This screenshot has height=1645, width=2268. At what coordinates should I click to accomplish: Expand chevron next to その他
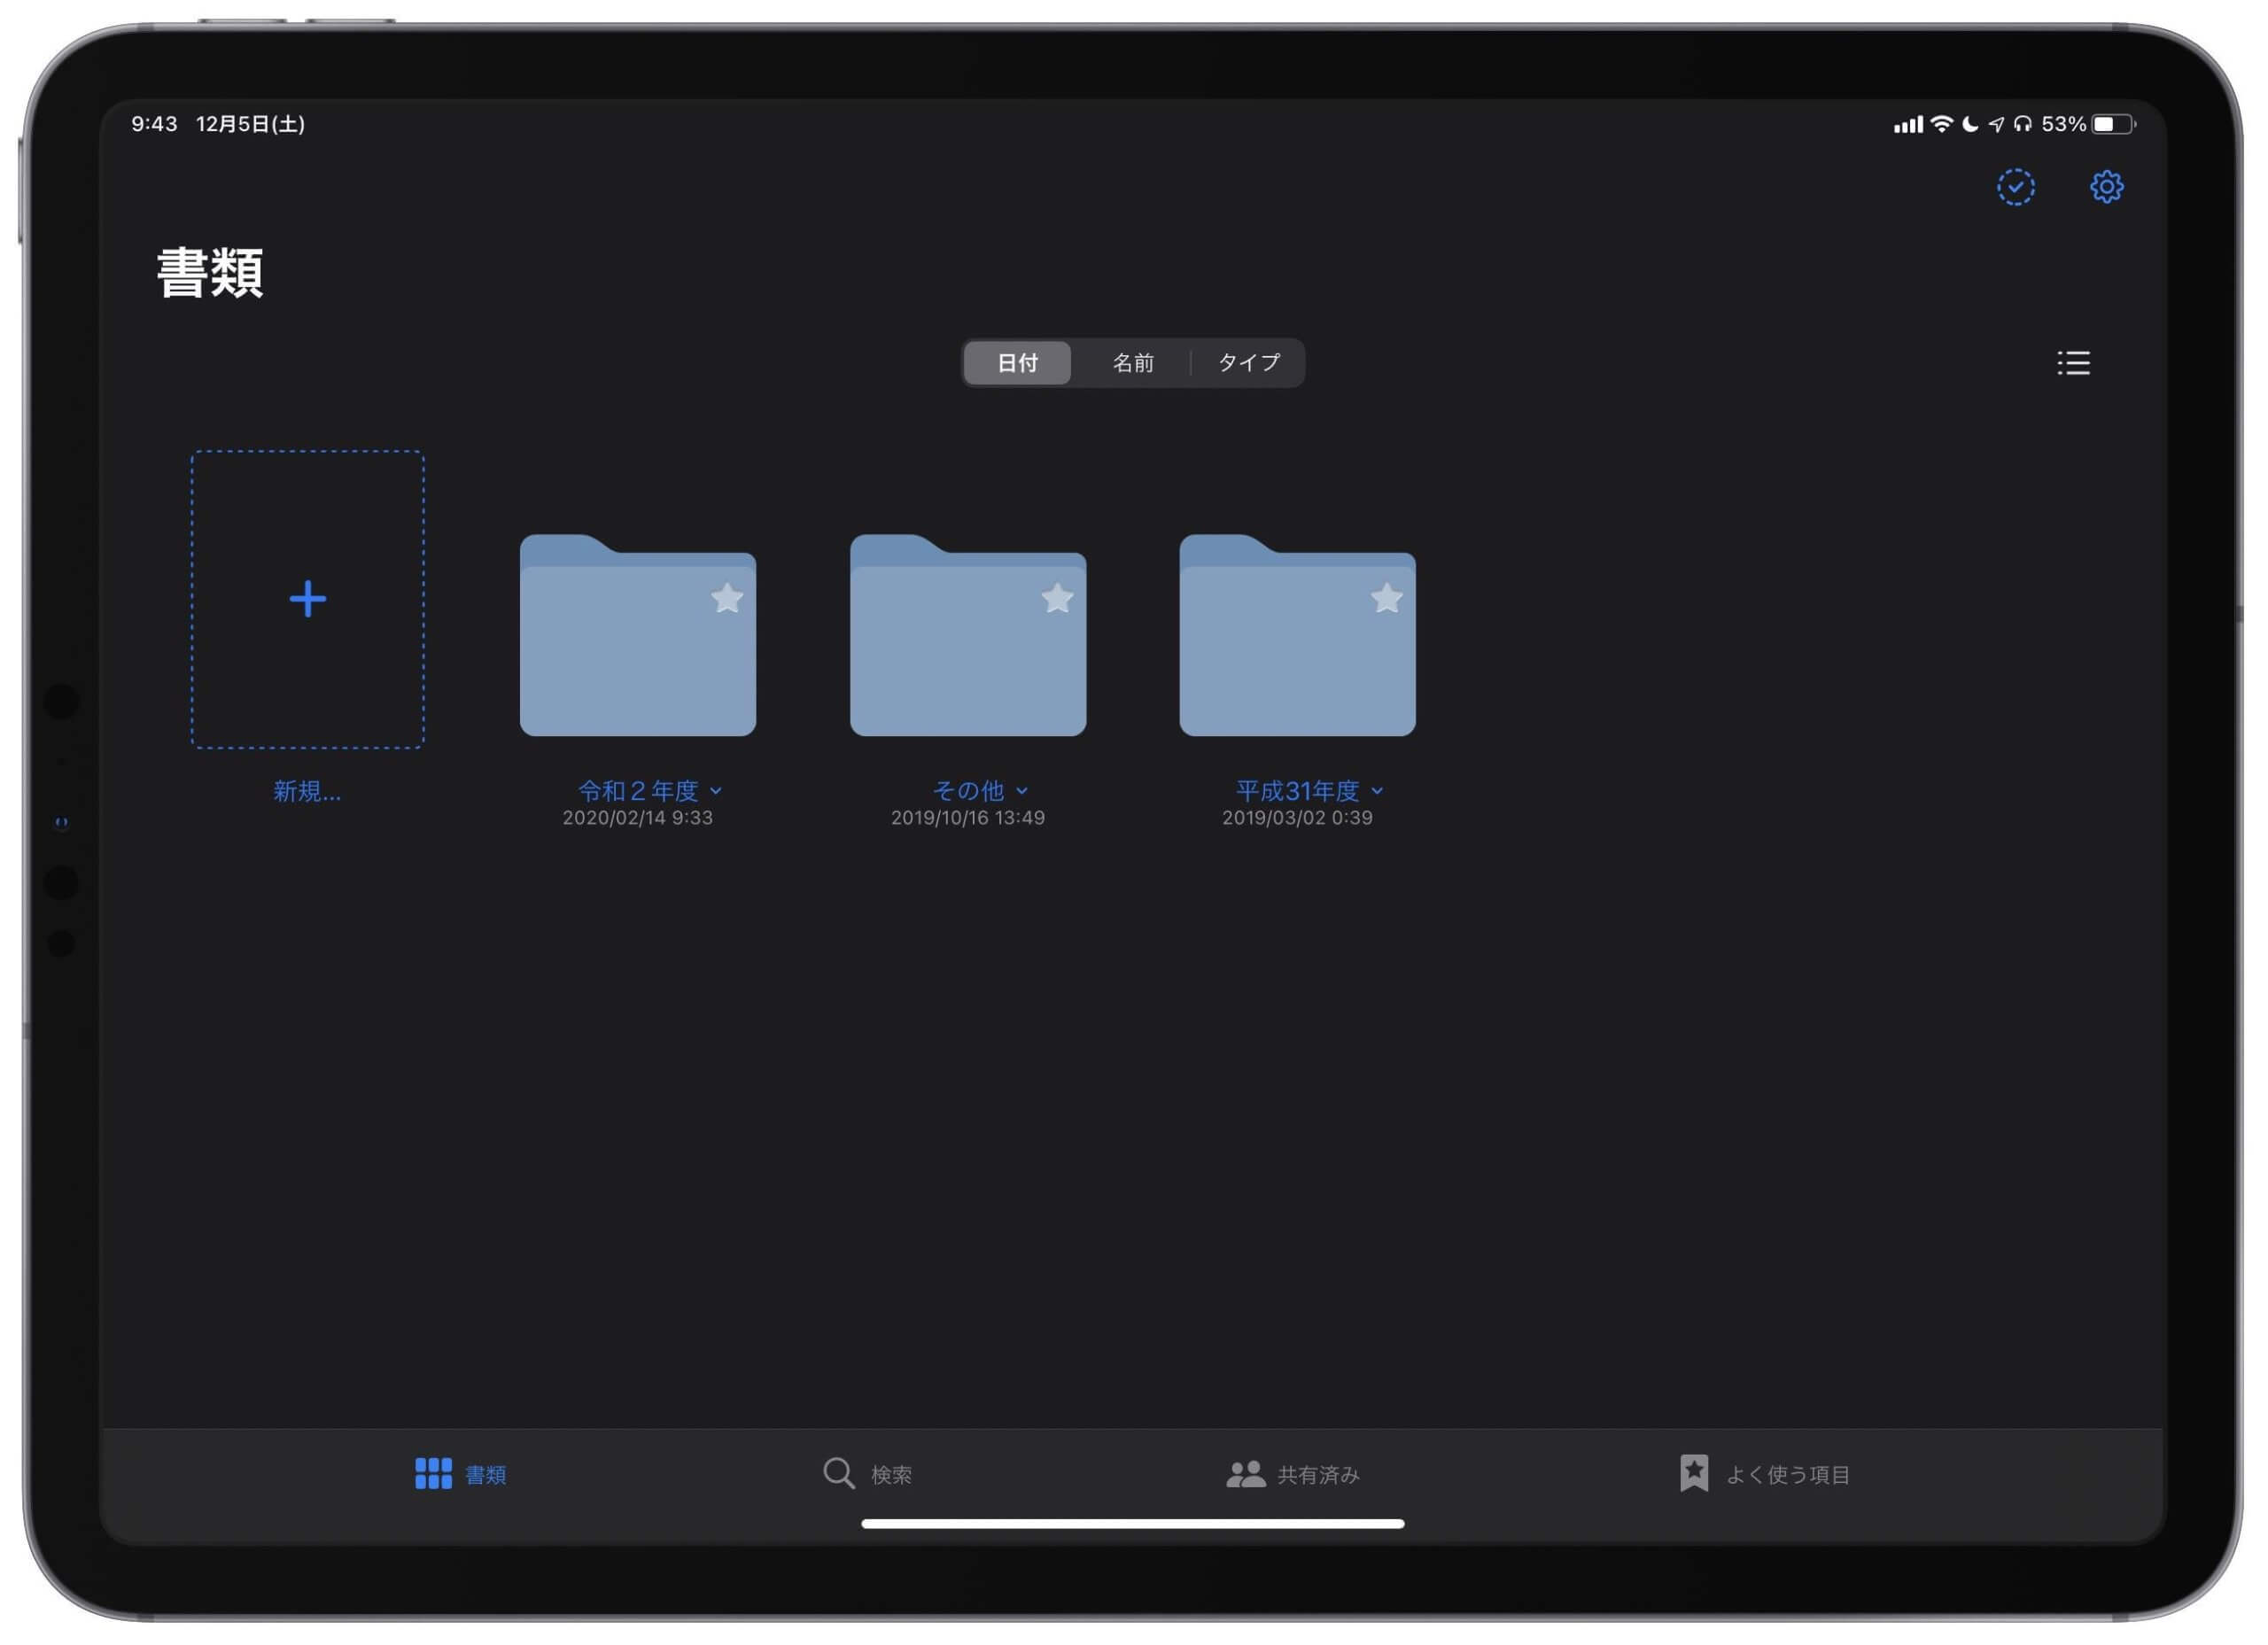coord(1022,791)
